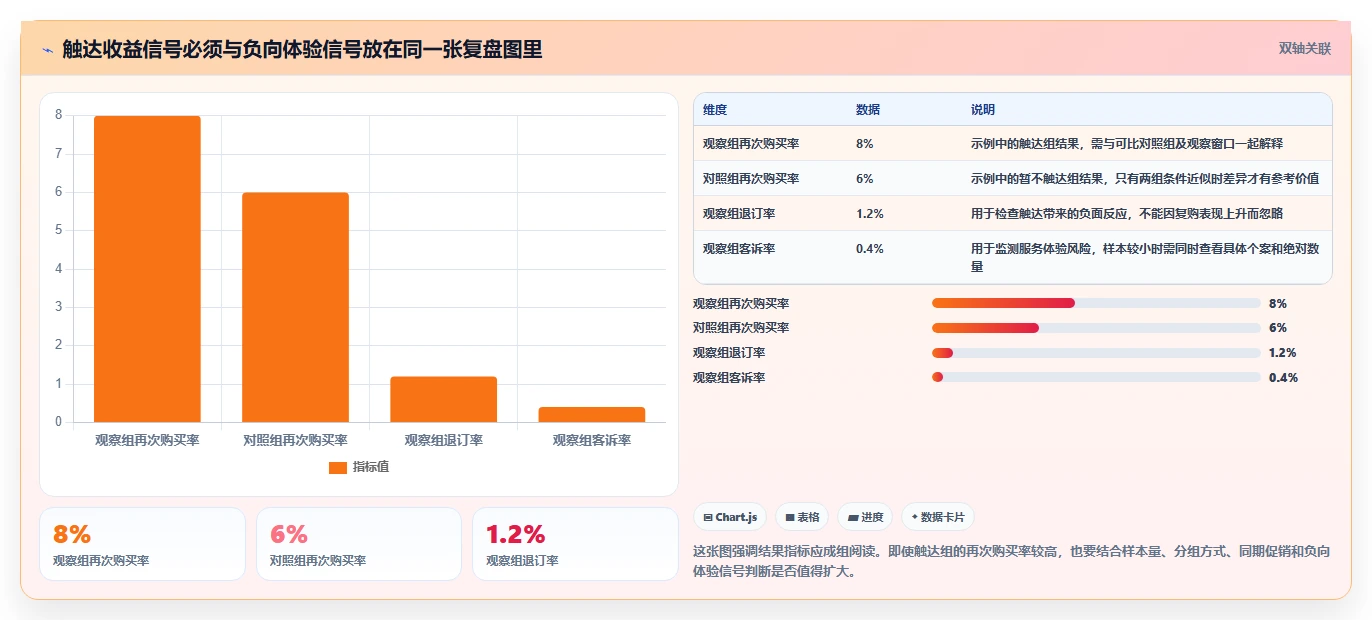Click the chart bar for 观察组退订率
Image resolution: width=1372 pixels, height=620 pixels.
[443, 399]
